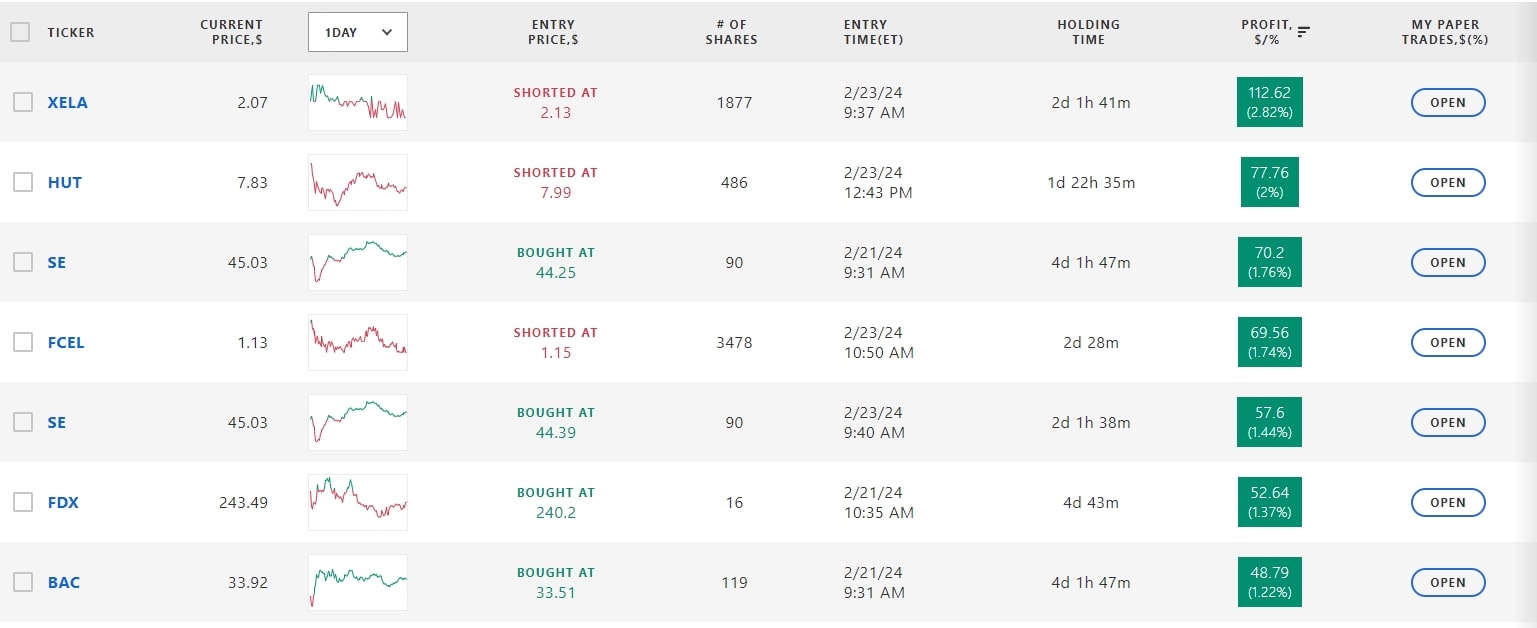Select the FCEL mini price chart
The image size is (1537, 628).
point(358,342)
